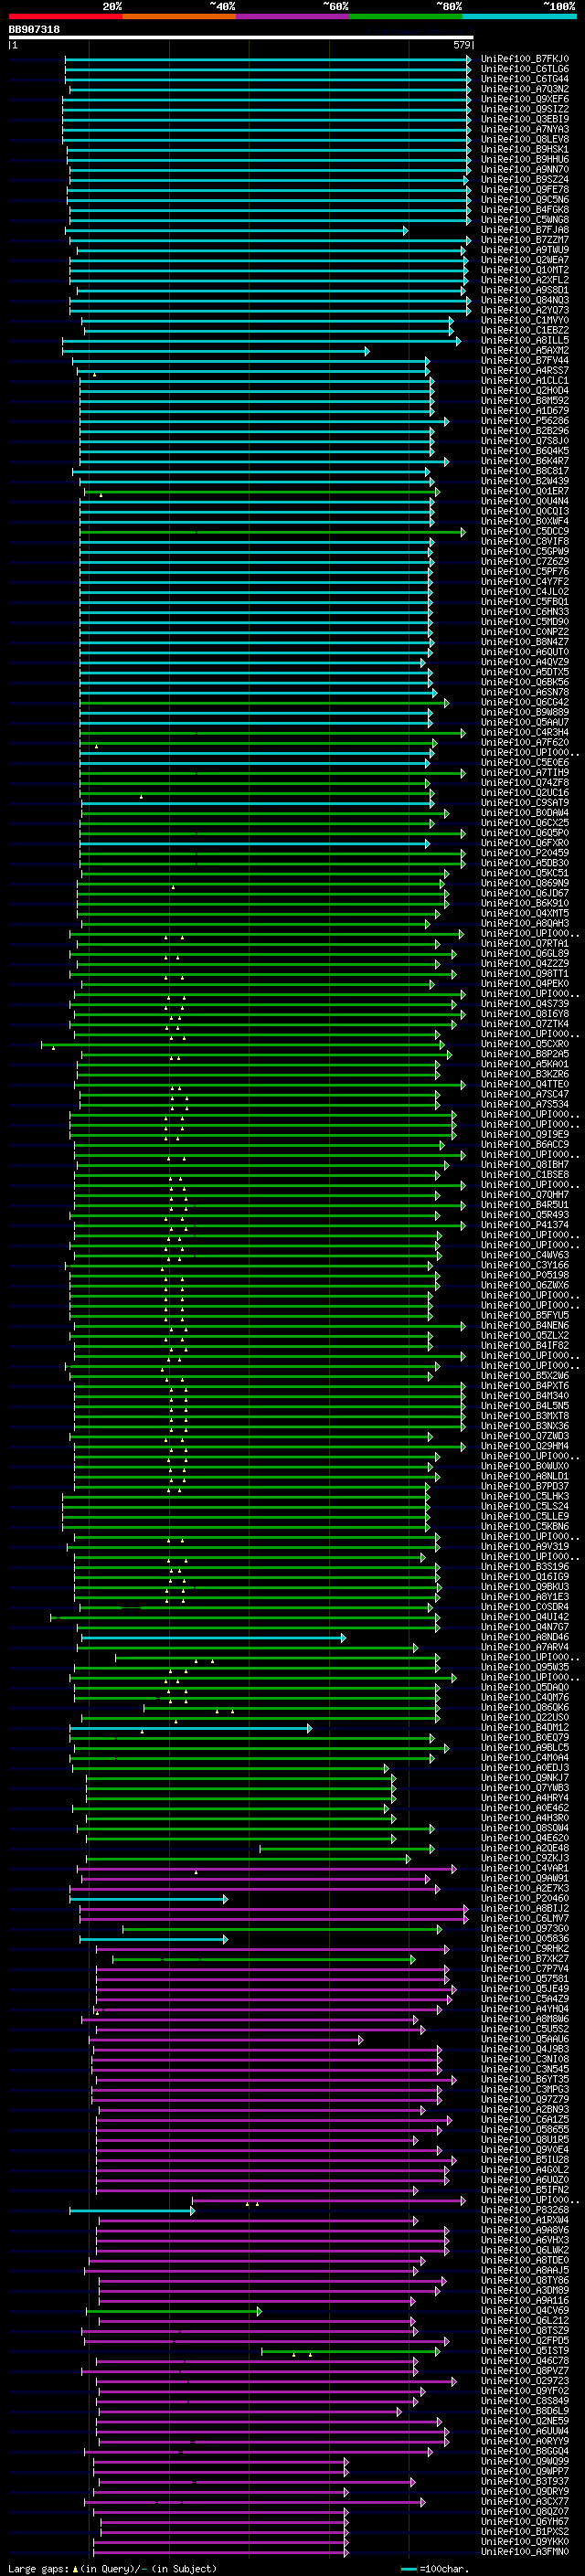Open hit UniRef100_B8GGQ4
Viewport: 585px width, 2576px height.
[525, 2451]
